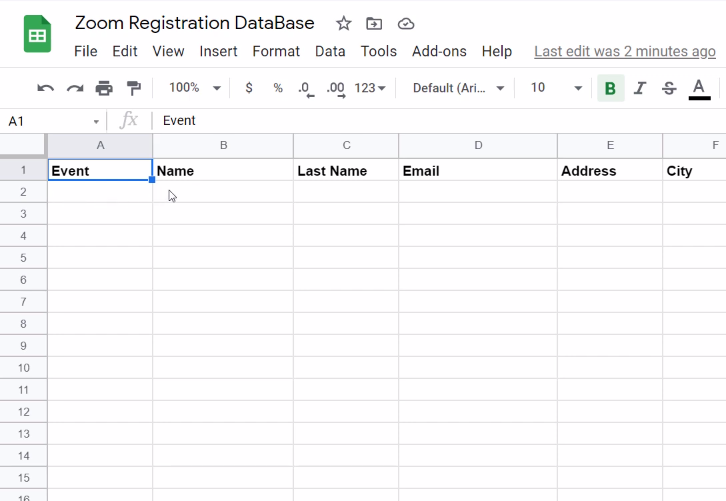Activate the Paint format tool
The width and height of the screenshot is (726, 501).
[x=134, y=88]
